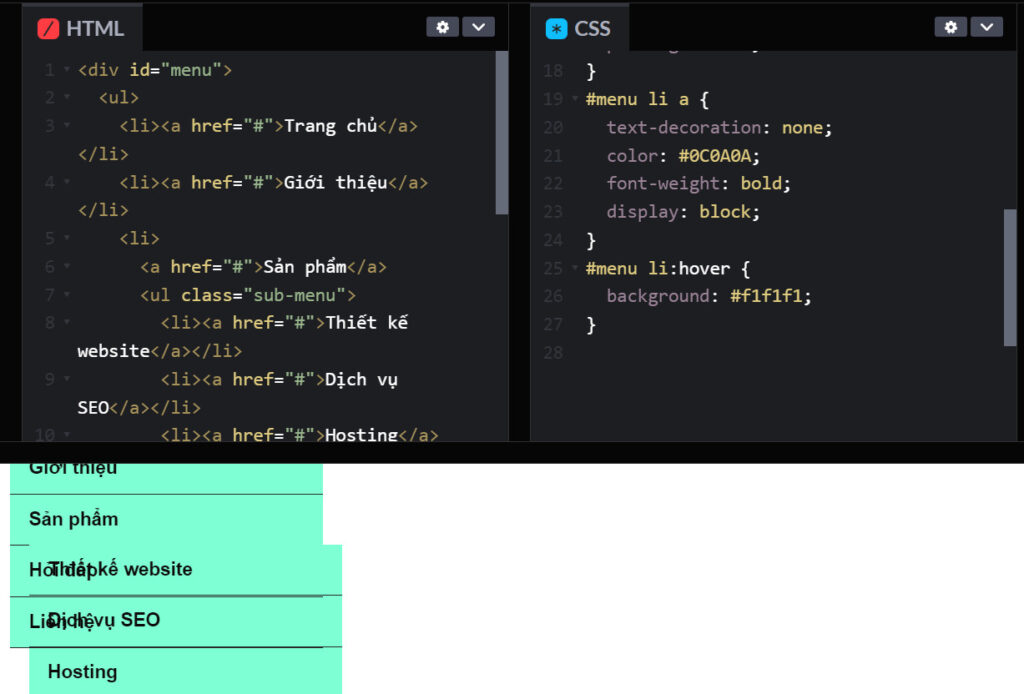1024x694 pixels.
Task: Click the HTML panel pencil icon
Action: click(47, 27)
